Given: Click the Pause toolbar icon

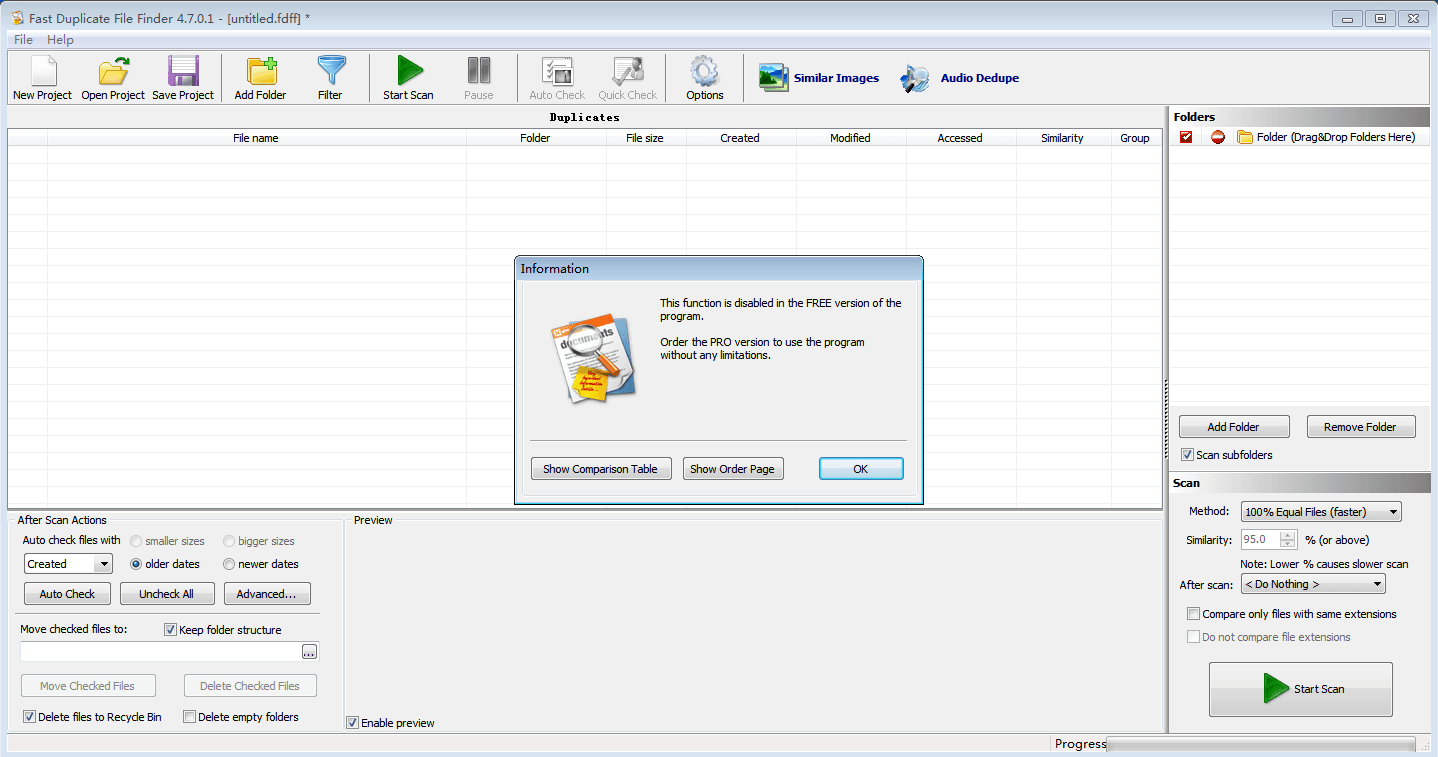Looking at the screenshot, I should click(x=479, y=78).
